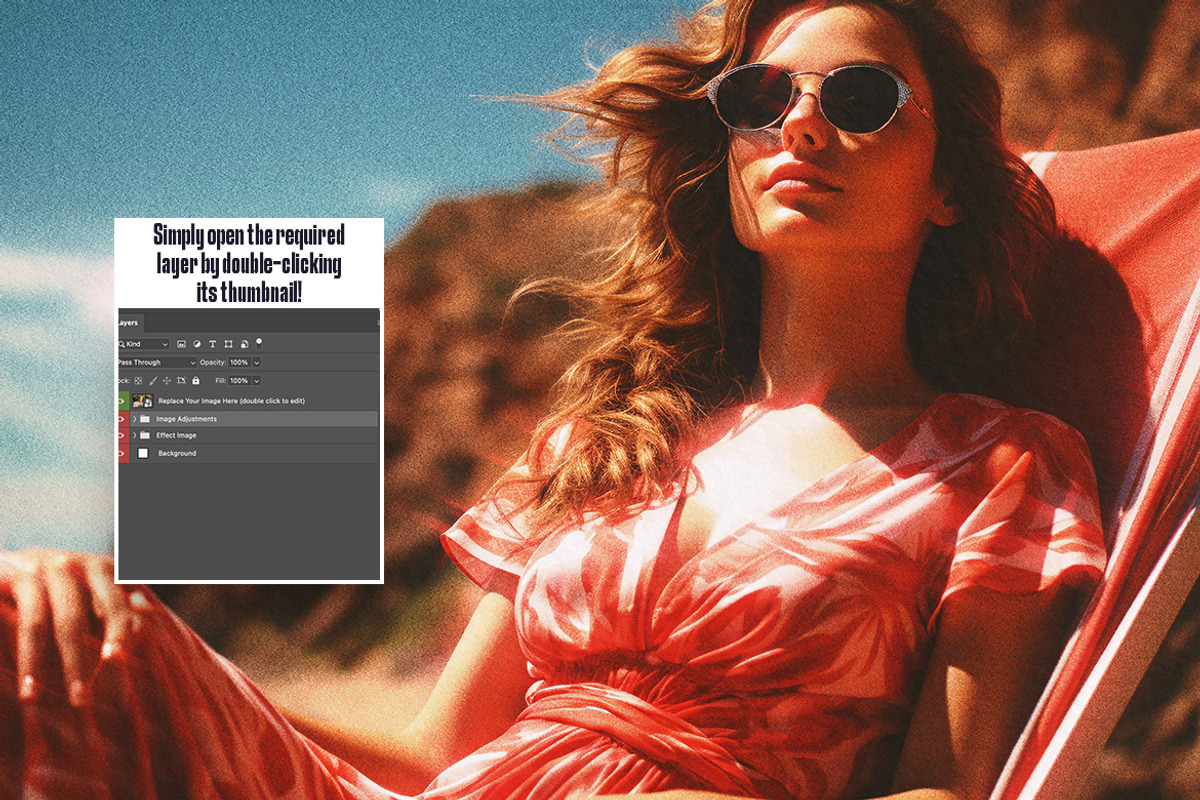Hide the Image Adjustments group
Image resolution: width=1200 pixels, height=800 pixels.
[122, 419]
